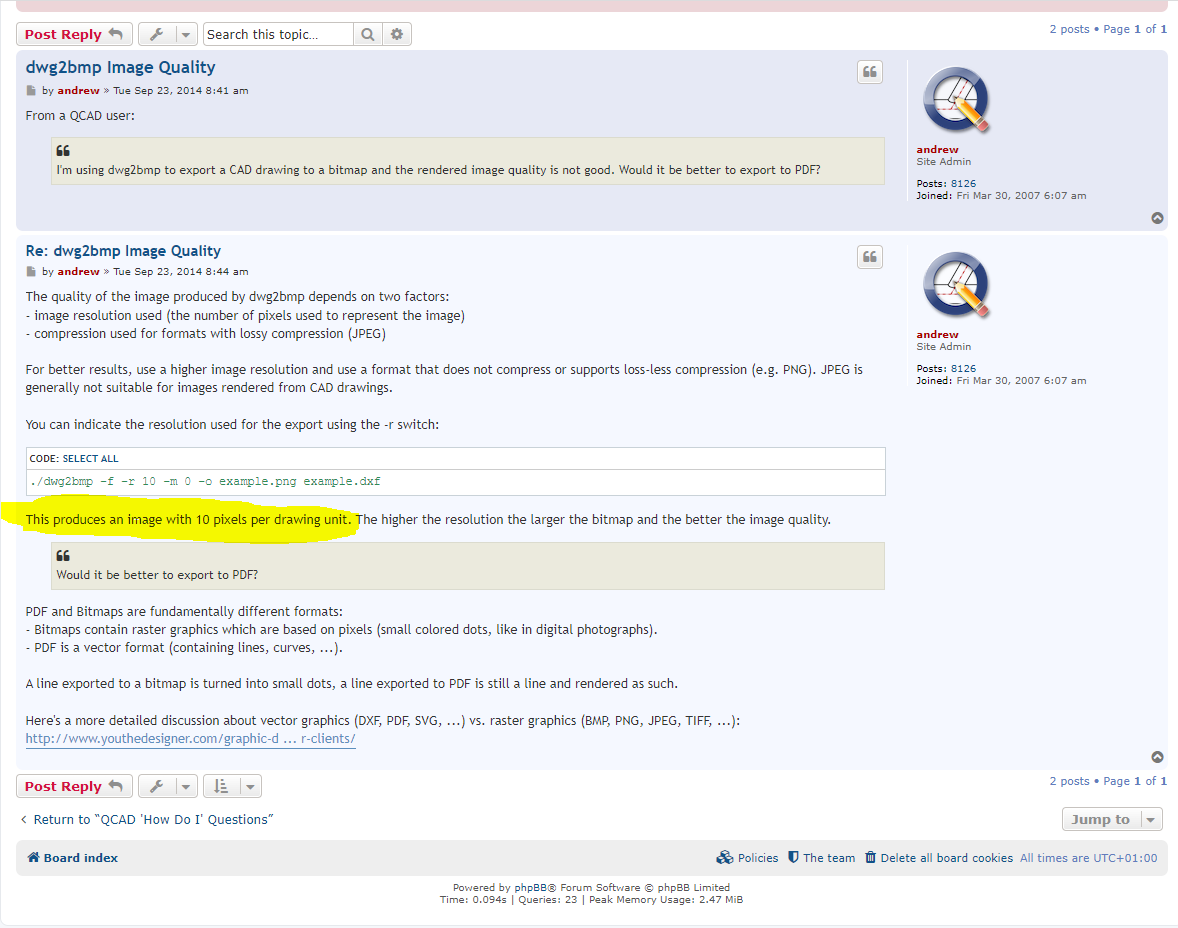This screenshot has width=1178, height=928.
Task: Click the bottom Post Reply button
Action: click(73, 786)
